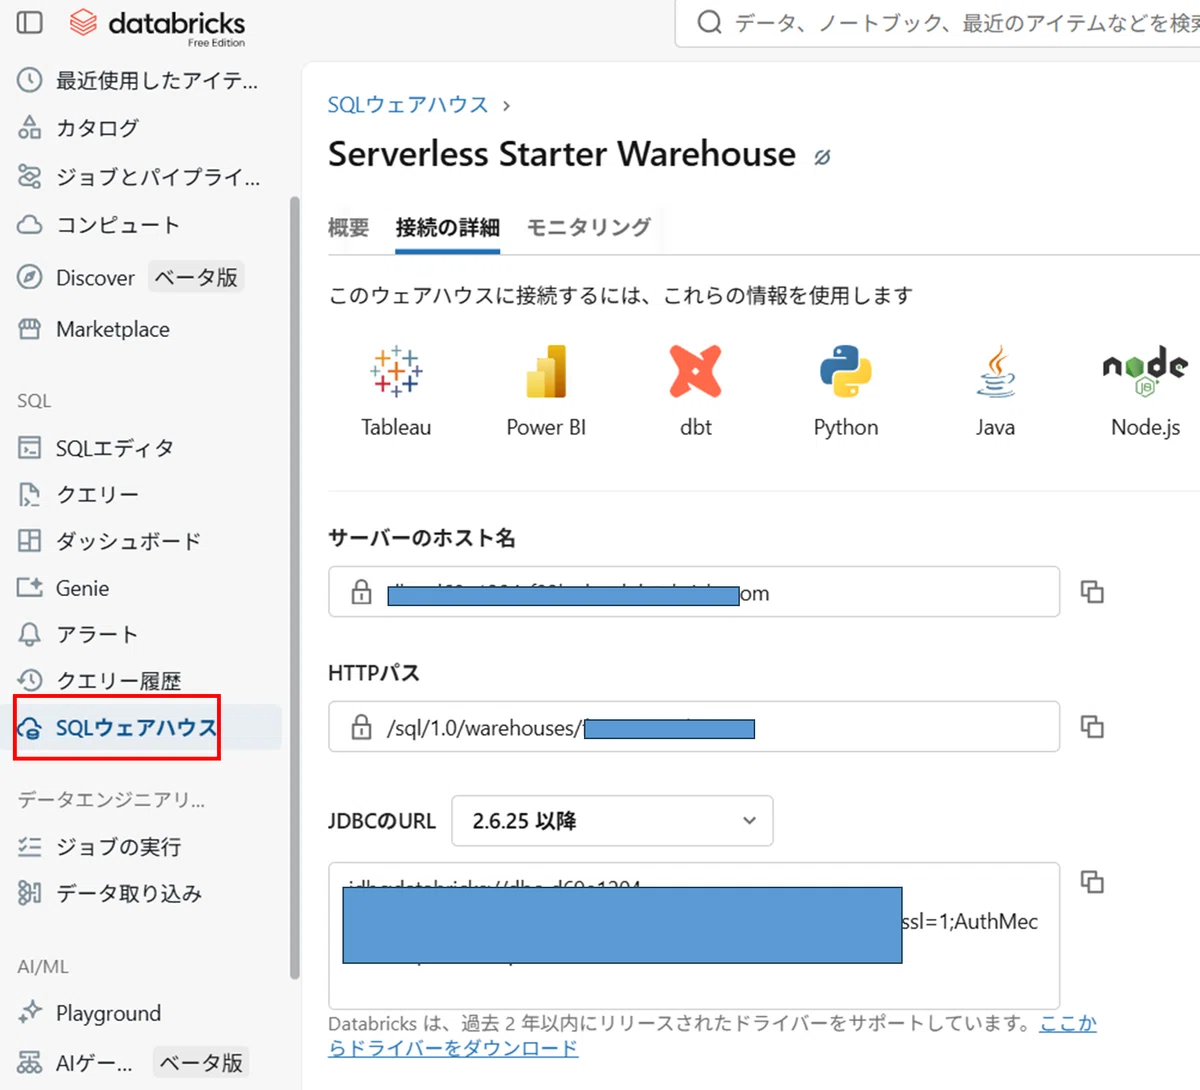Open ダッシュボード in the sidebar
Screen dimensions: 1200x1090
pyautogui.click(x=110, y=541)
